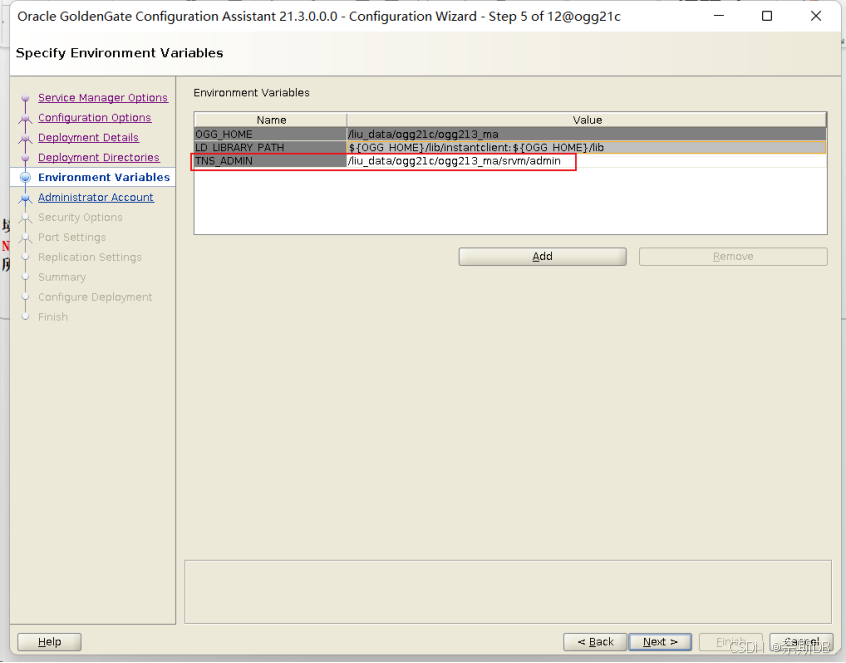The width and height of the screenshot is (846, 663).
Task: Click the Add button
Action: tap(542, 257)
